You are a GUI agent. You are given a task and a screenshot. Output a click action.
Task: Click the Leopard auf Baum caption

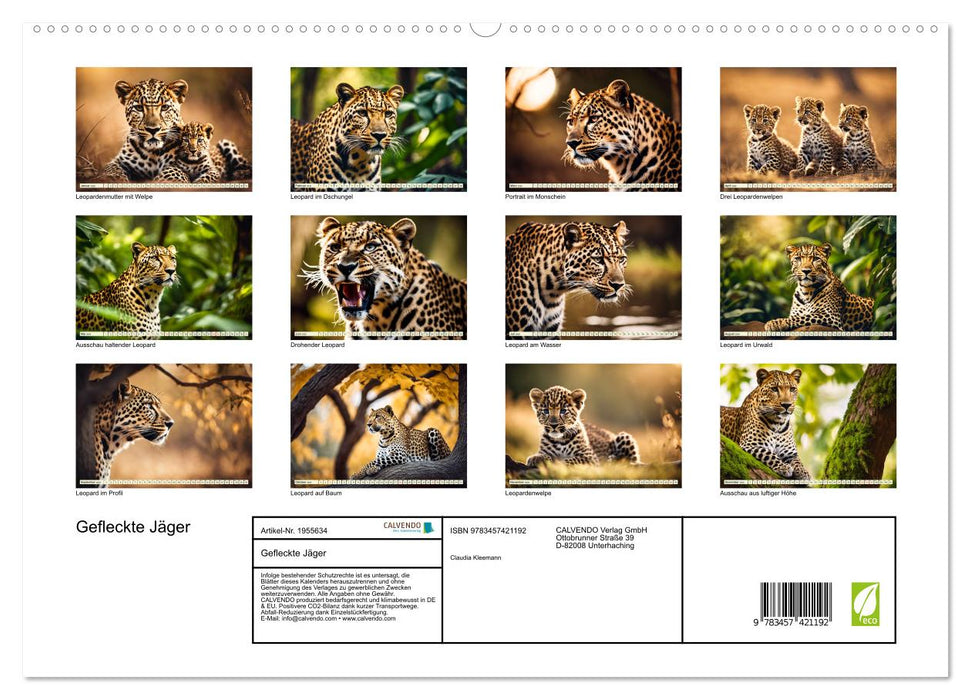(x=313, y=492)
